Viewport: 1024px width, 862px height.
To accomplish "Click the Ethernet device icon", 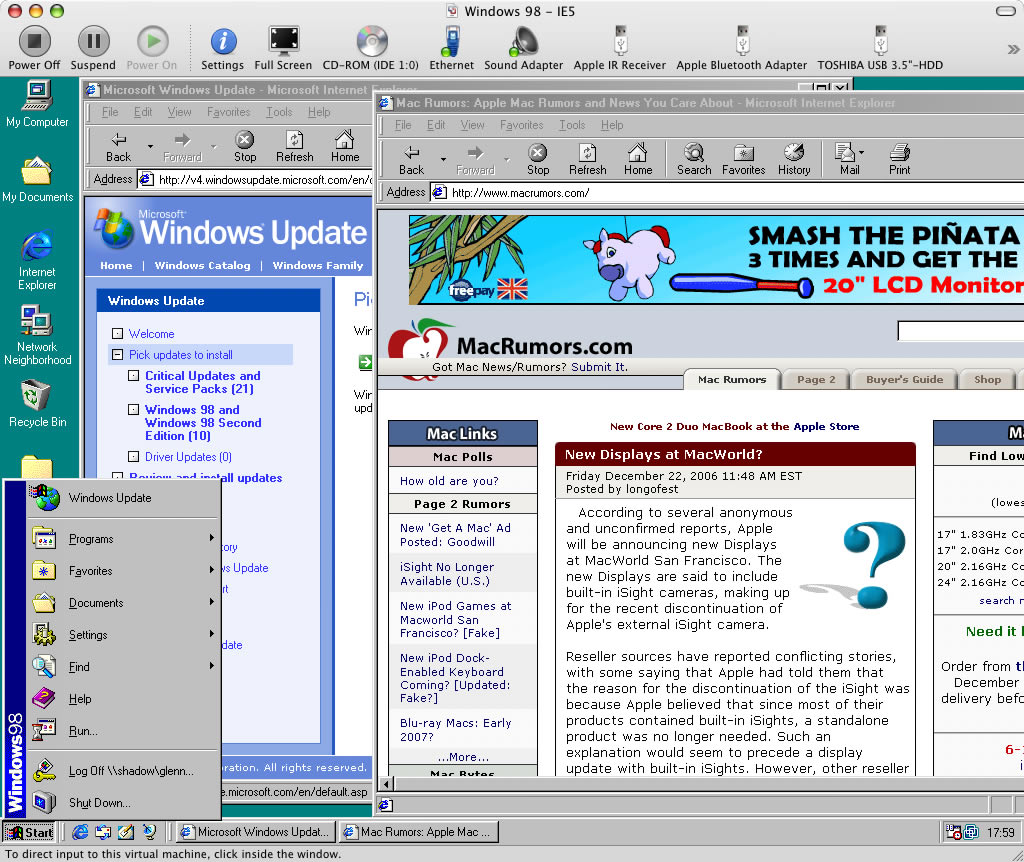I will click(451, 48).
